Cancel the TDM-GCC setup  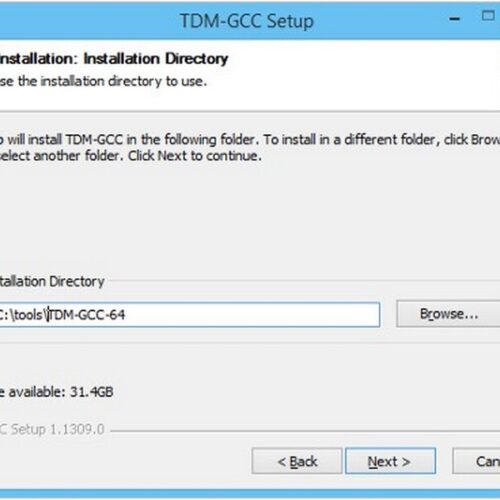click(477, 461)
